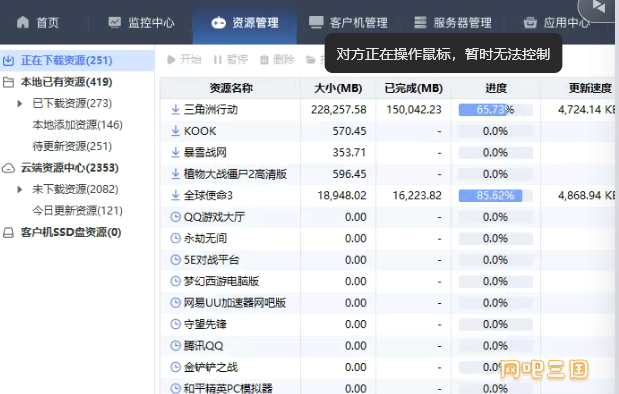
Task: Select 正在下载资源(251) in sidebar
Action: pos(77,60)
